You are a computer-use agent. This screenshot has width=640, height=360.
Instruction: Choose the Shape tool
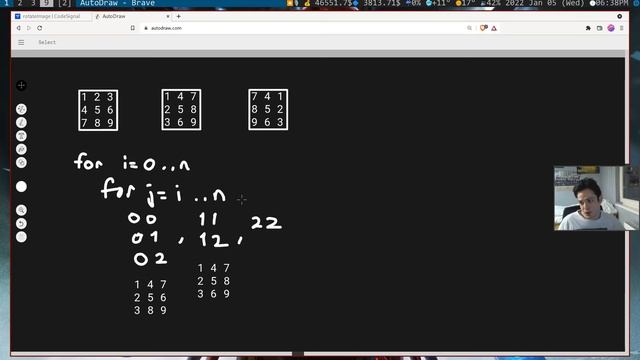tap(21, 162)
